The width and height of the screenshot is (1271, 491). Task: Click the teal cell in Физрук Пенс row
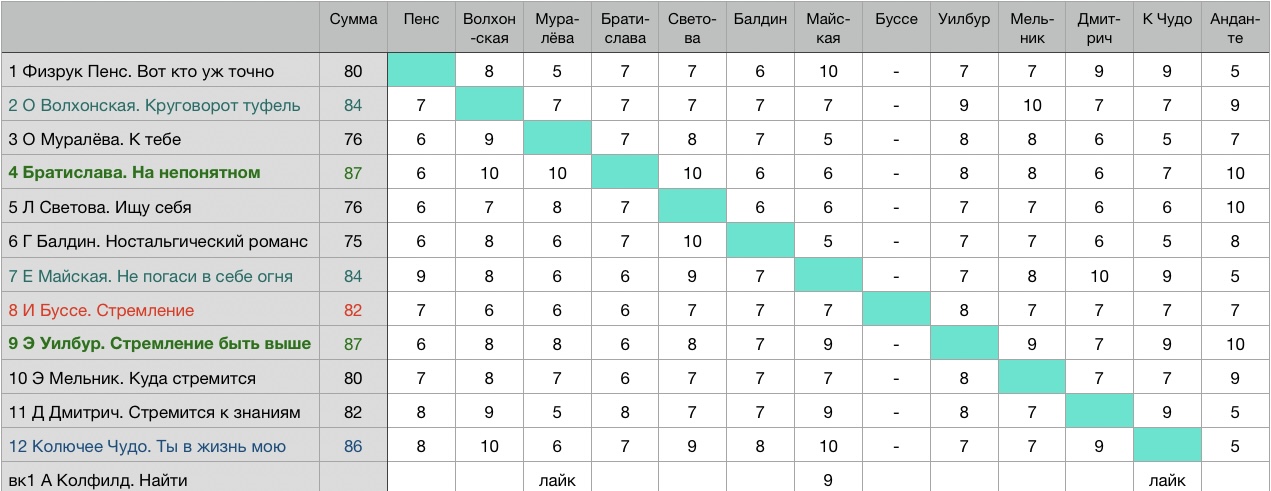click(421, 71)
